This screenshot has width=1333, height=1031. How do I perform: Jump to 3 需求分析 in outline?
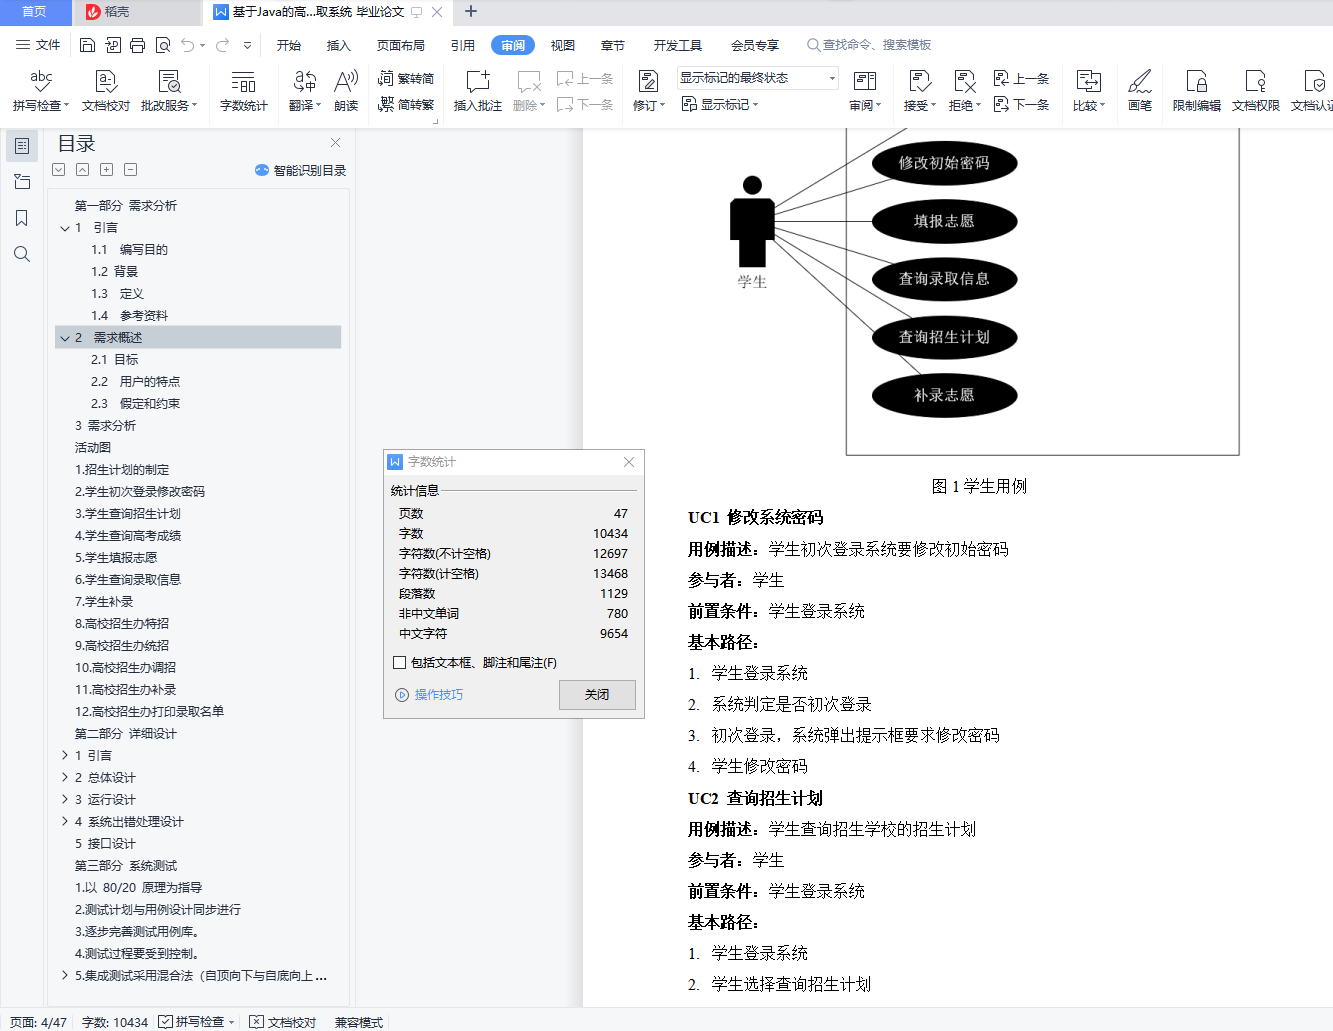point(105,426)
